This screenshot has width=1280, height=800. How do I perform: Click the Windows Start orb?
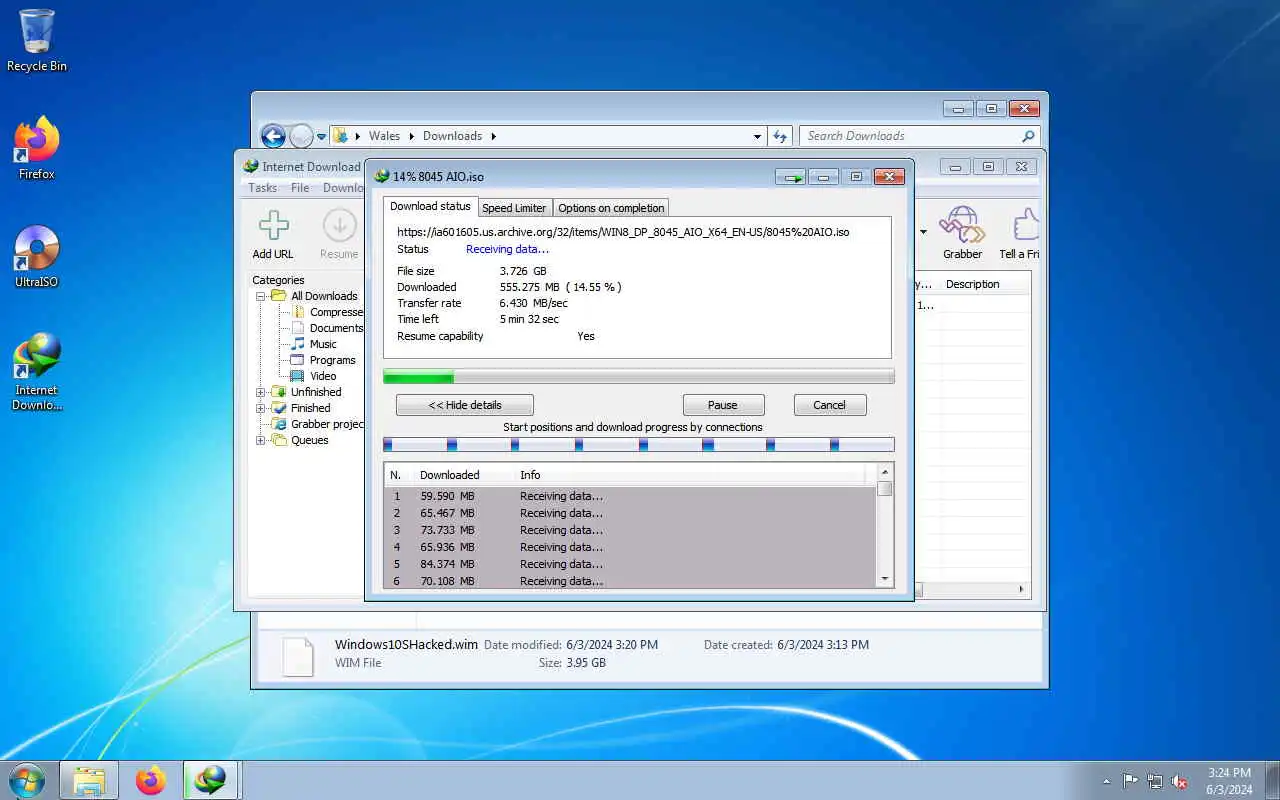click(x=27, y=780)
